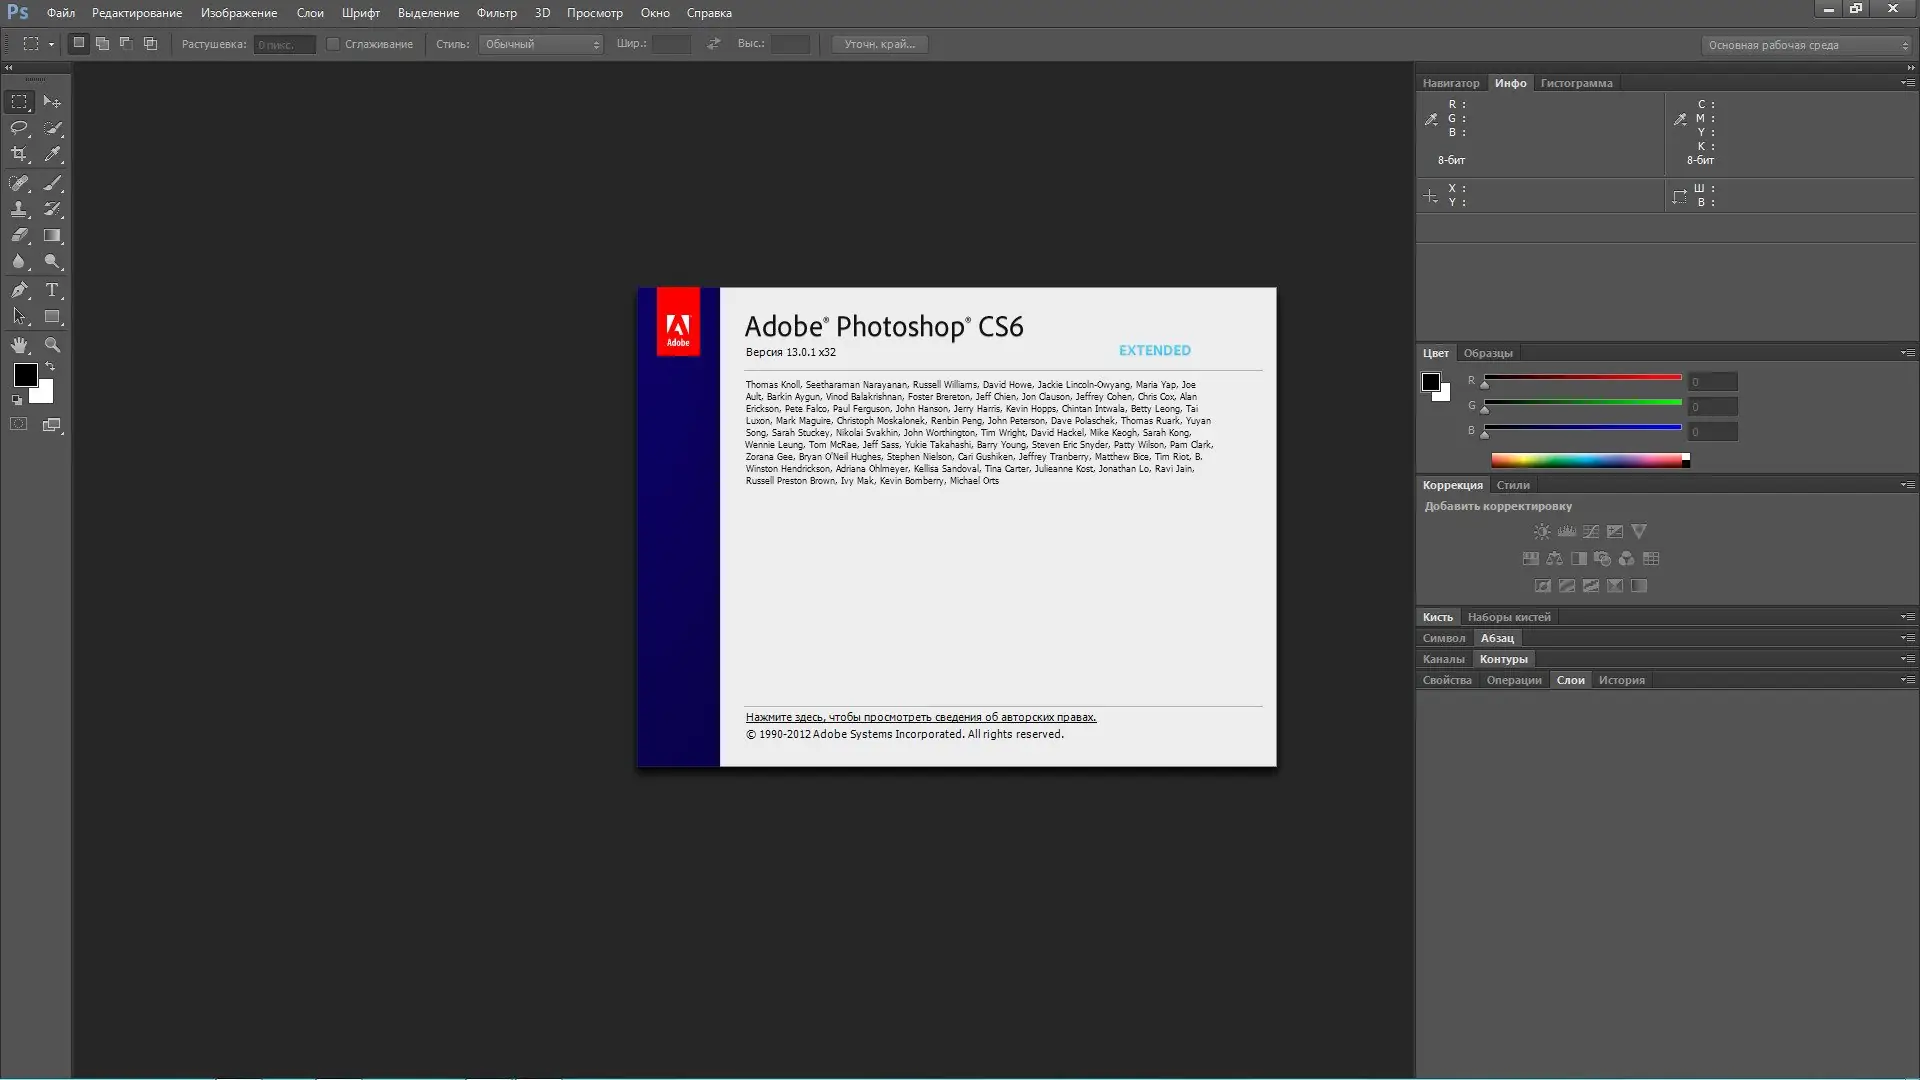Open the Фильтр menu
This screenshot has height=1080, width=1920.
tap(496, 13)
